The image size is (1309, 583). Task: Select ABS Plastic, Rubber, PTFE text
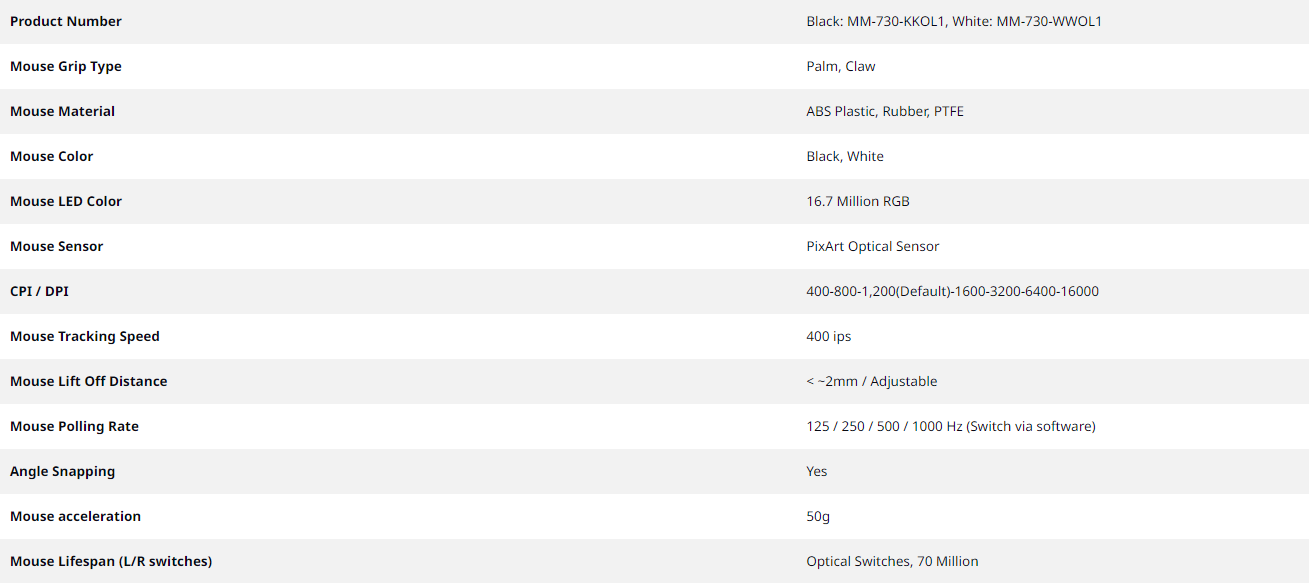[x=885, y=111]
